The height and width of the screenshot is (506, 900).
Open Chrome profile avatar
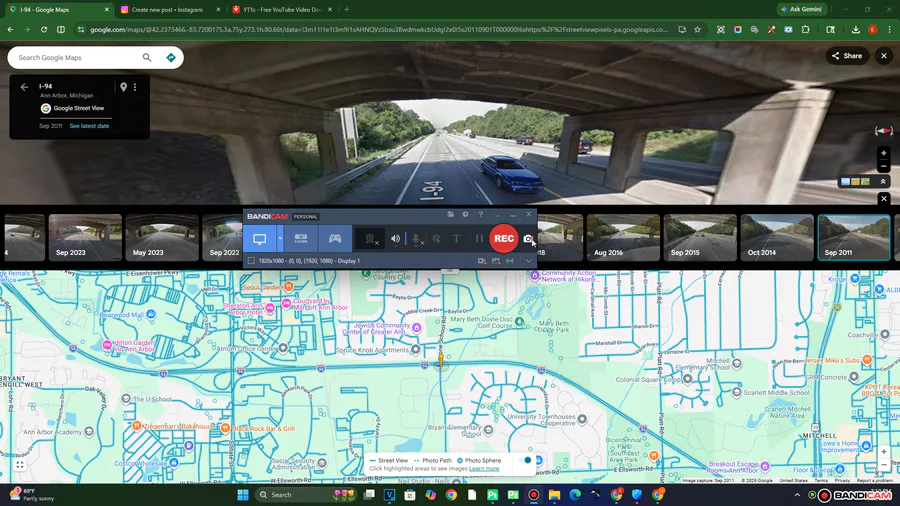click(872, 29)
